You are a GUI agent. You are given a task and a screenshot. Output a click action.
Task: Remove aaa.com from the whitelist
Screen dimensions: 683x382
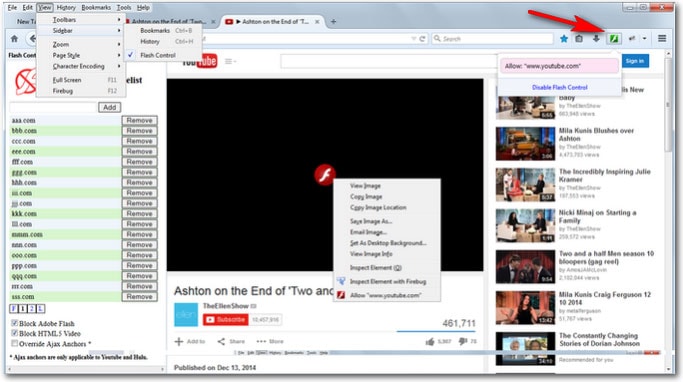coord(139,120)
